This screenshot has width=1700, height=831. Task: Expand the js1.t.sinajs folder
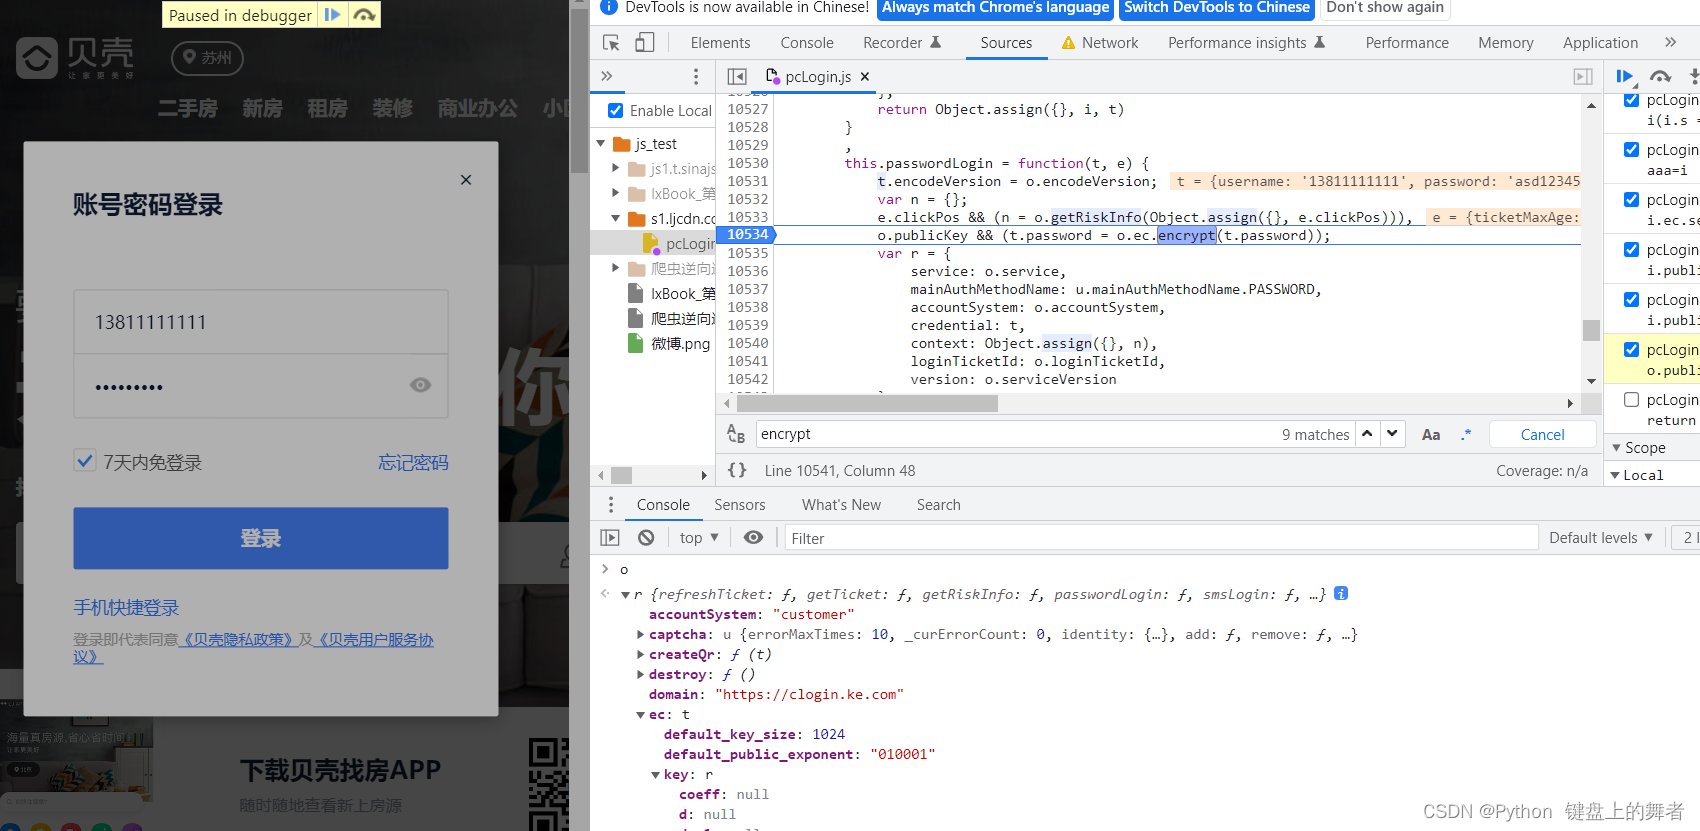616,169
